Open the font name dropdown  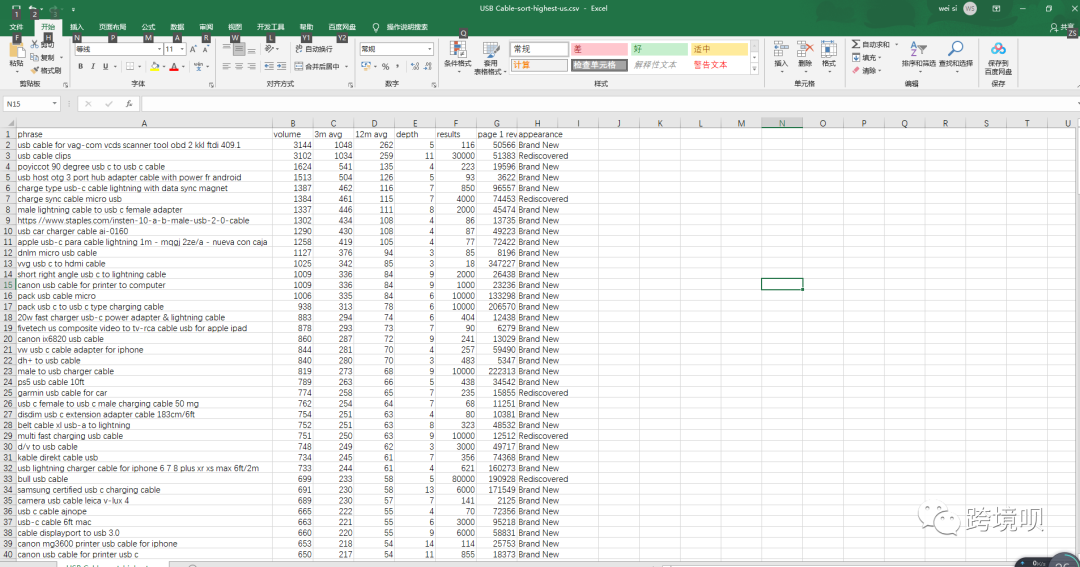coord(159,50)
